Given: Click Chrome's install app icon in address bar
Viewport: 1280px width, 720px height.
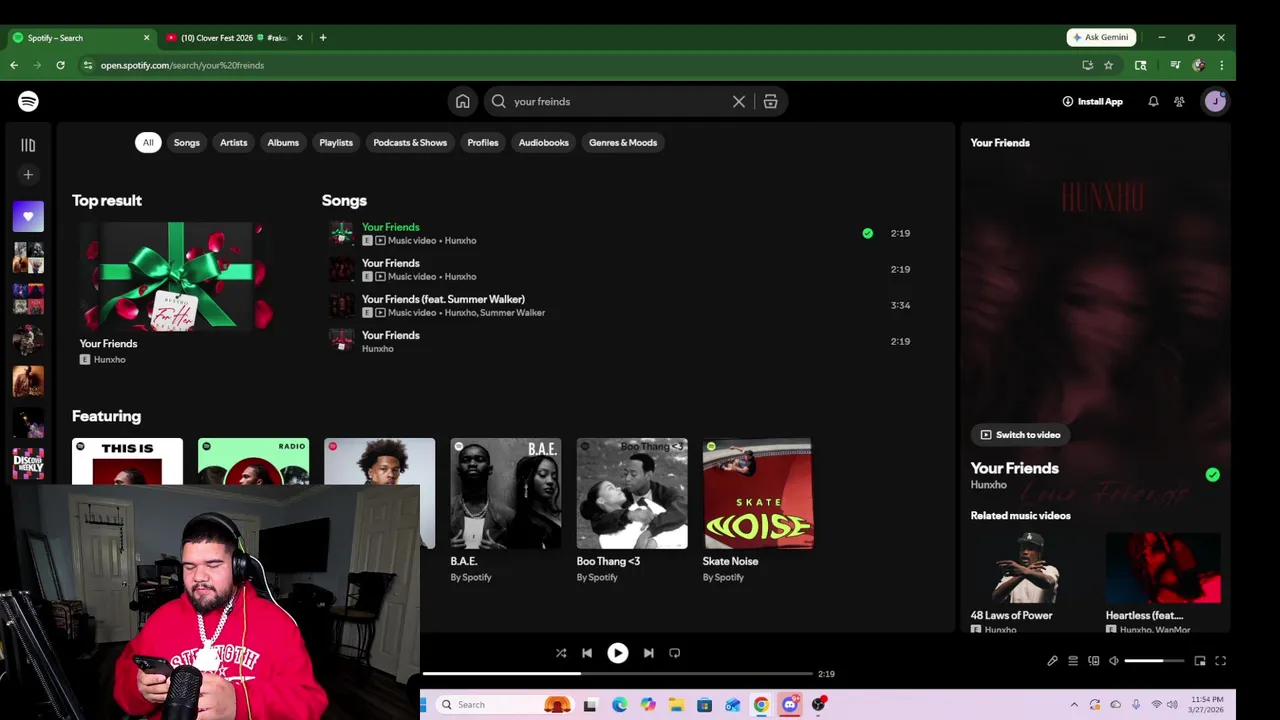Looking at the screenshot, I should click(1087, 65).
